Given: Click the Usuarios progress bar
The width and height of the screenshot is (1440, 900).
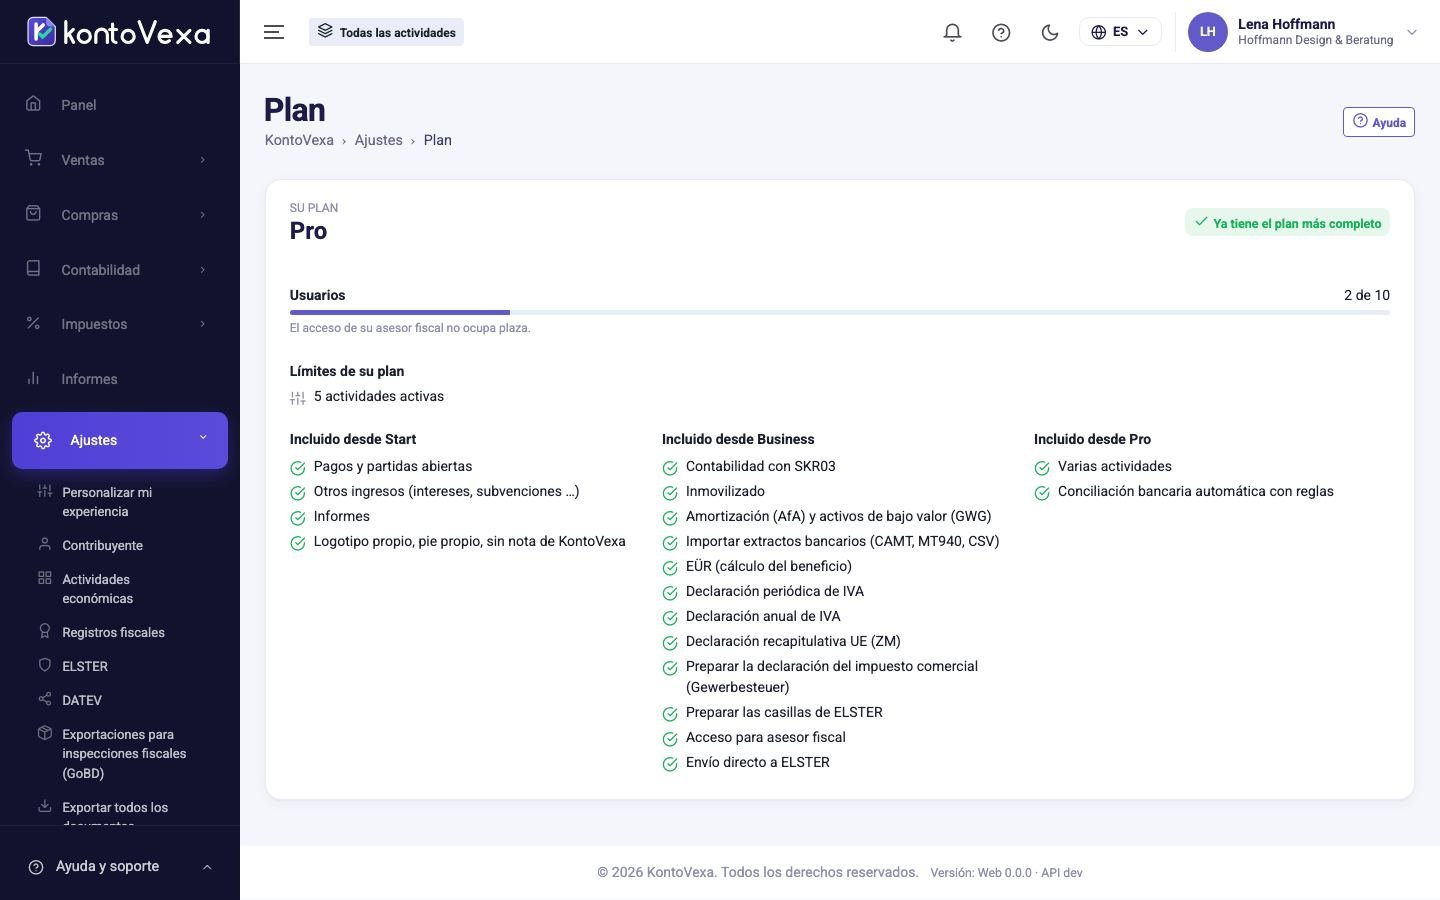Looking at the screenshot, I should (x=840, y=313).
